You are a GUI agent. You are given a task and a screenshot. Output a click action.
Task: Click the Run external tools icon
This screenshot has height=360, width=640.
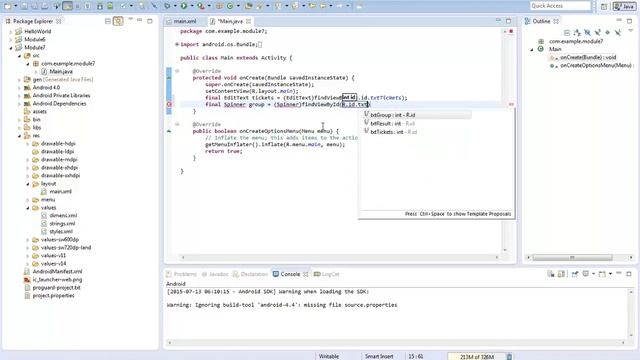200,6
